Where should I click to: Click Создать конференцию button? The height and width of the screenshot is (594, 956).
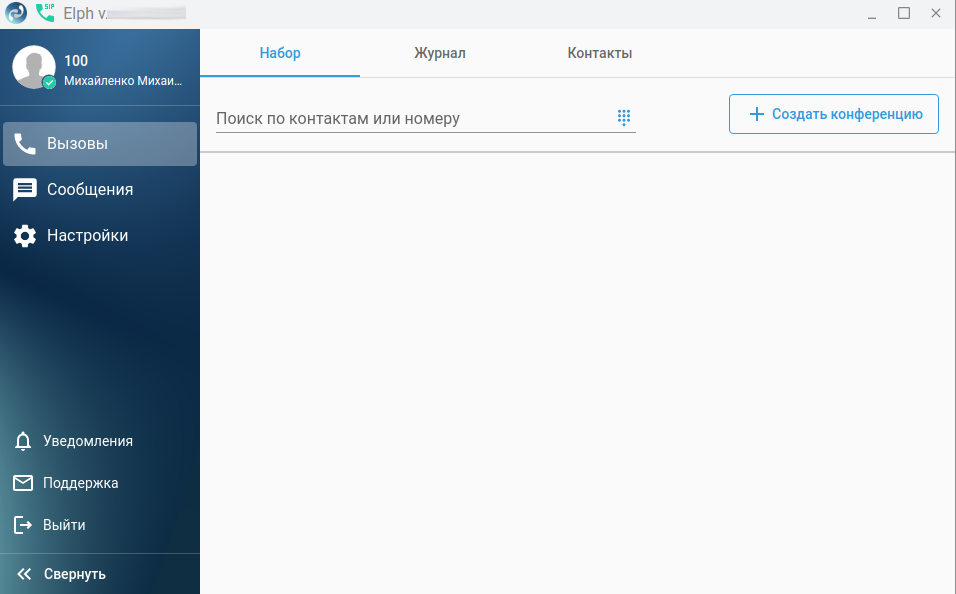(833, 114)
